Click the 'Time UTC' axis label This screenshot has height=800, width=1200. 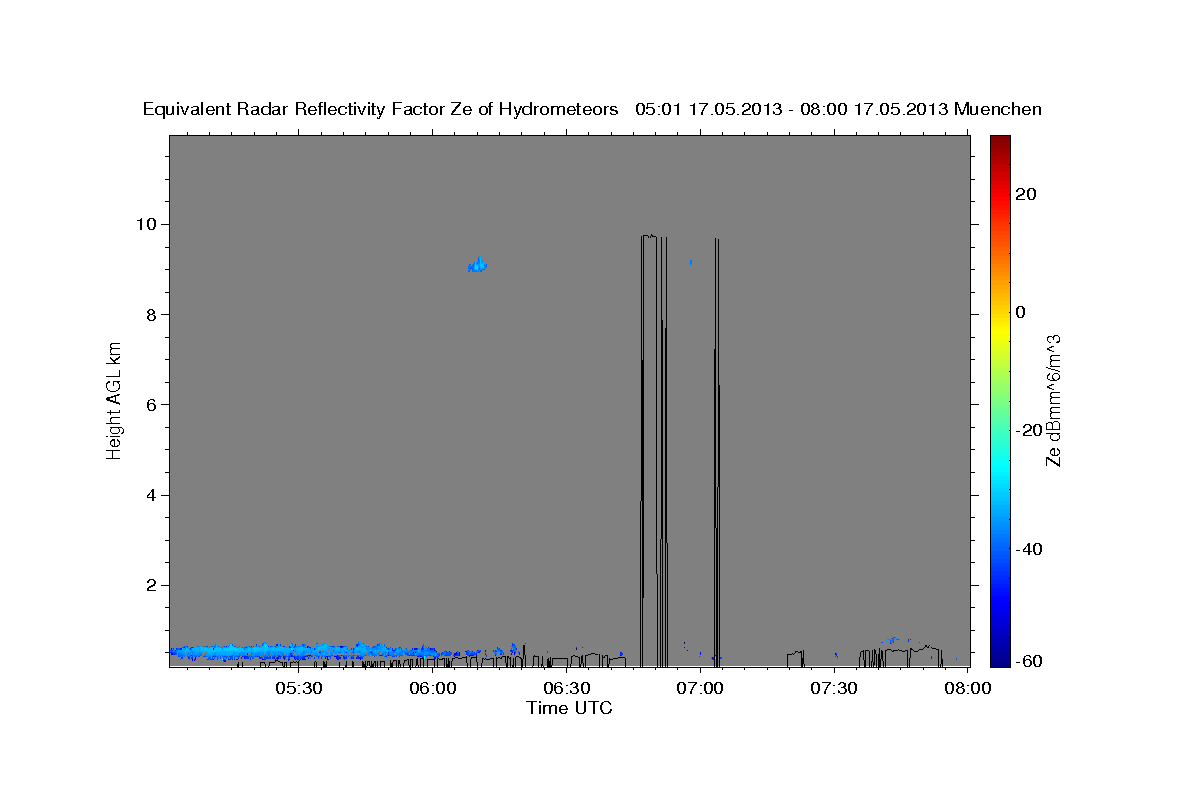[569, 708]
